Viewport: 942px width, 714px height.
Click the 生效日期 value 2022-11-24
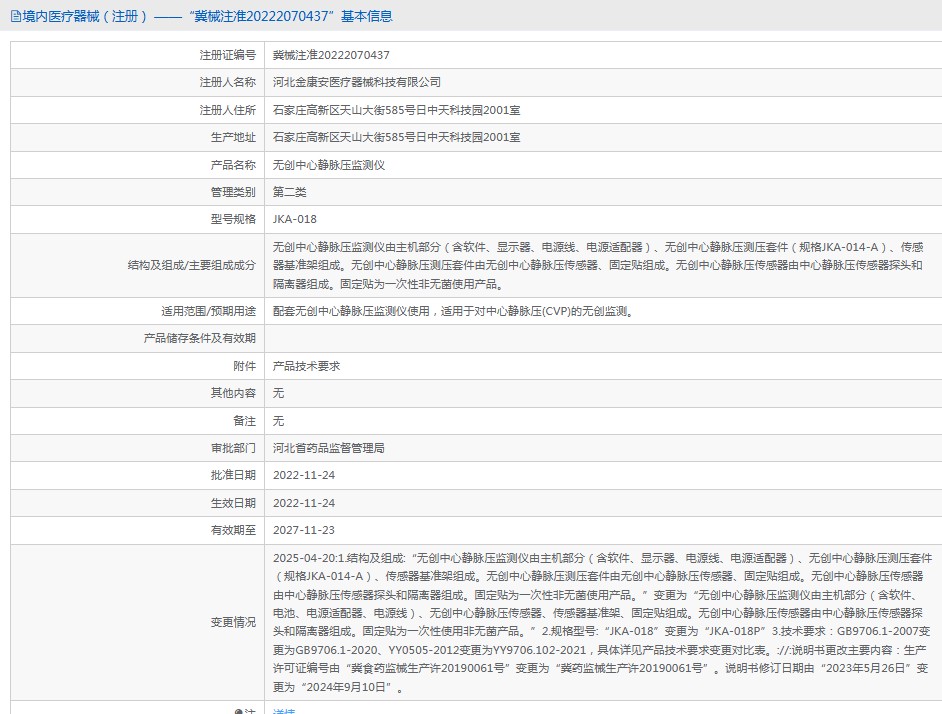(x=304, y=503)
